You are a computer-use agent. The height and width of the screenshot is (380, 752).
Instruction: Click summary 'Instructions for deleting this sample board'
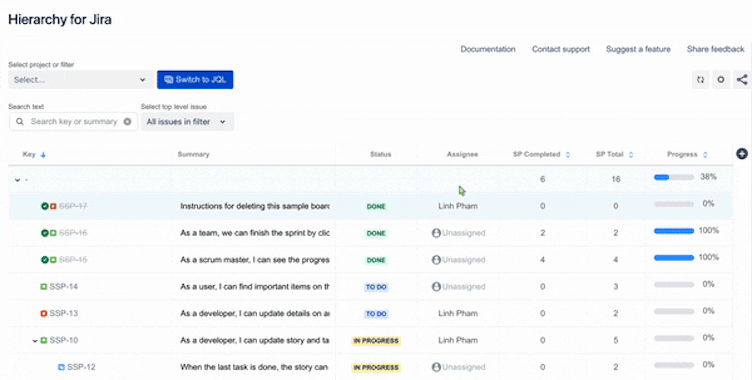(255, 206)
